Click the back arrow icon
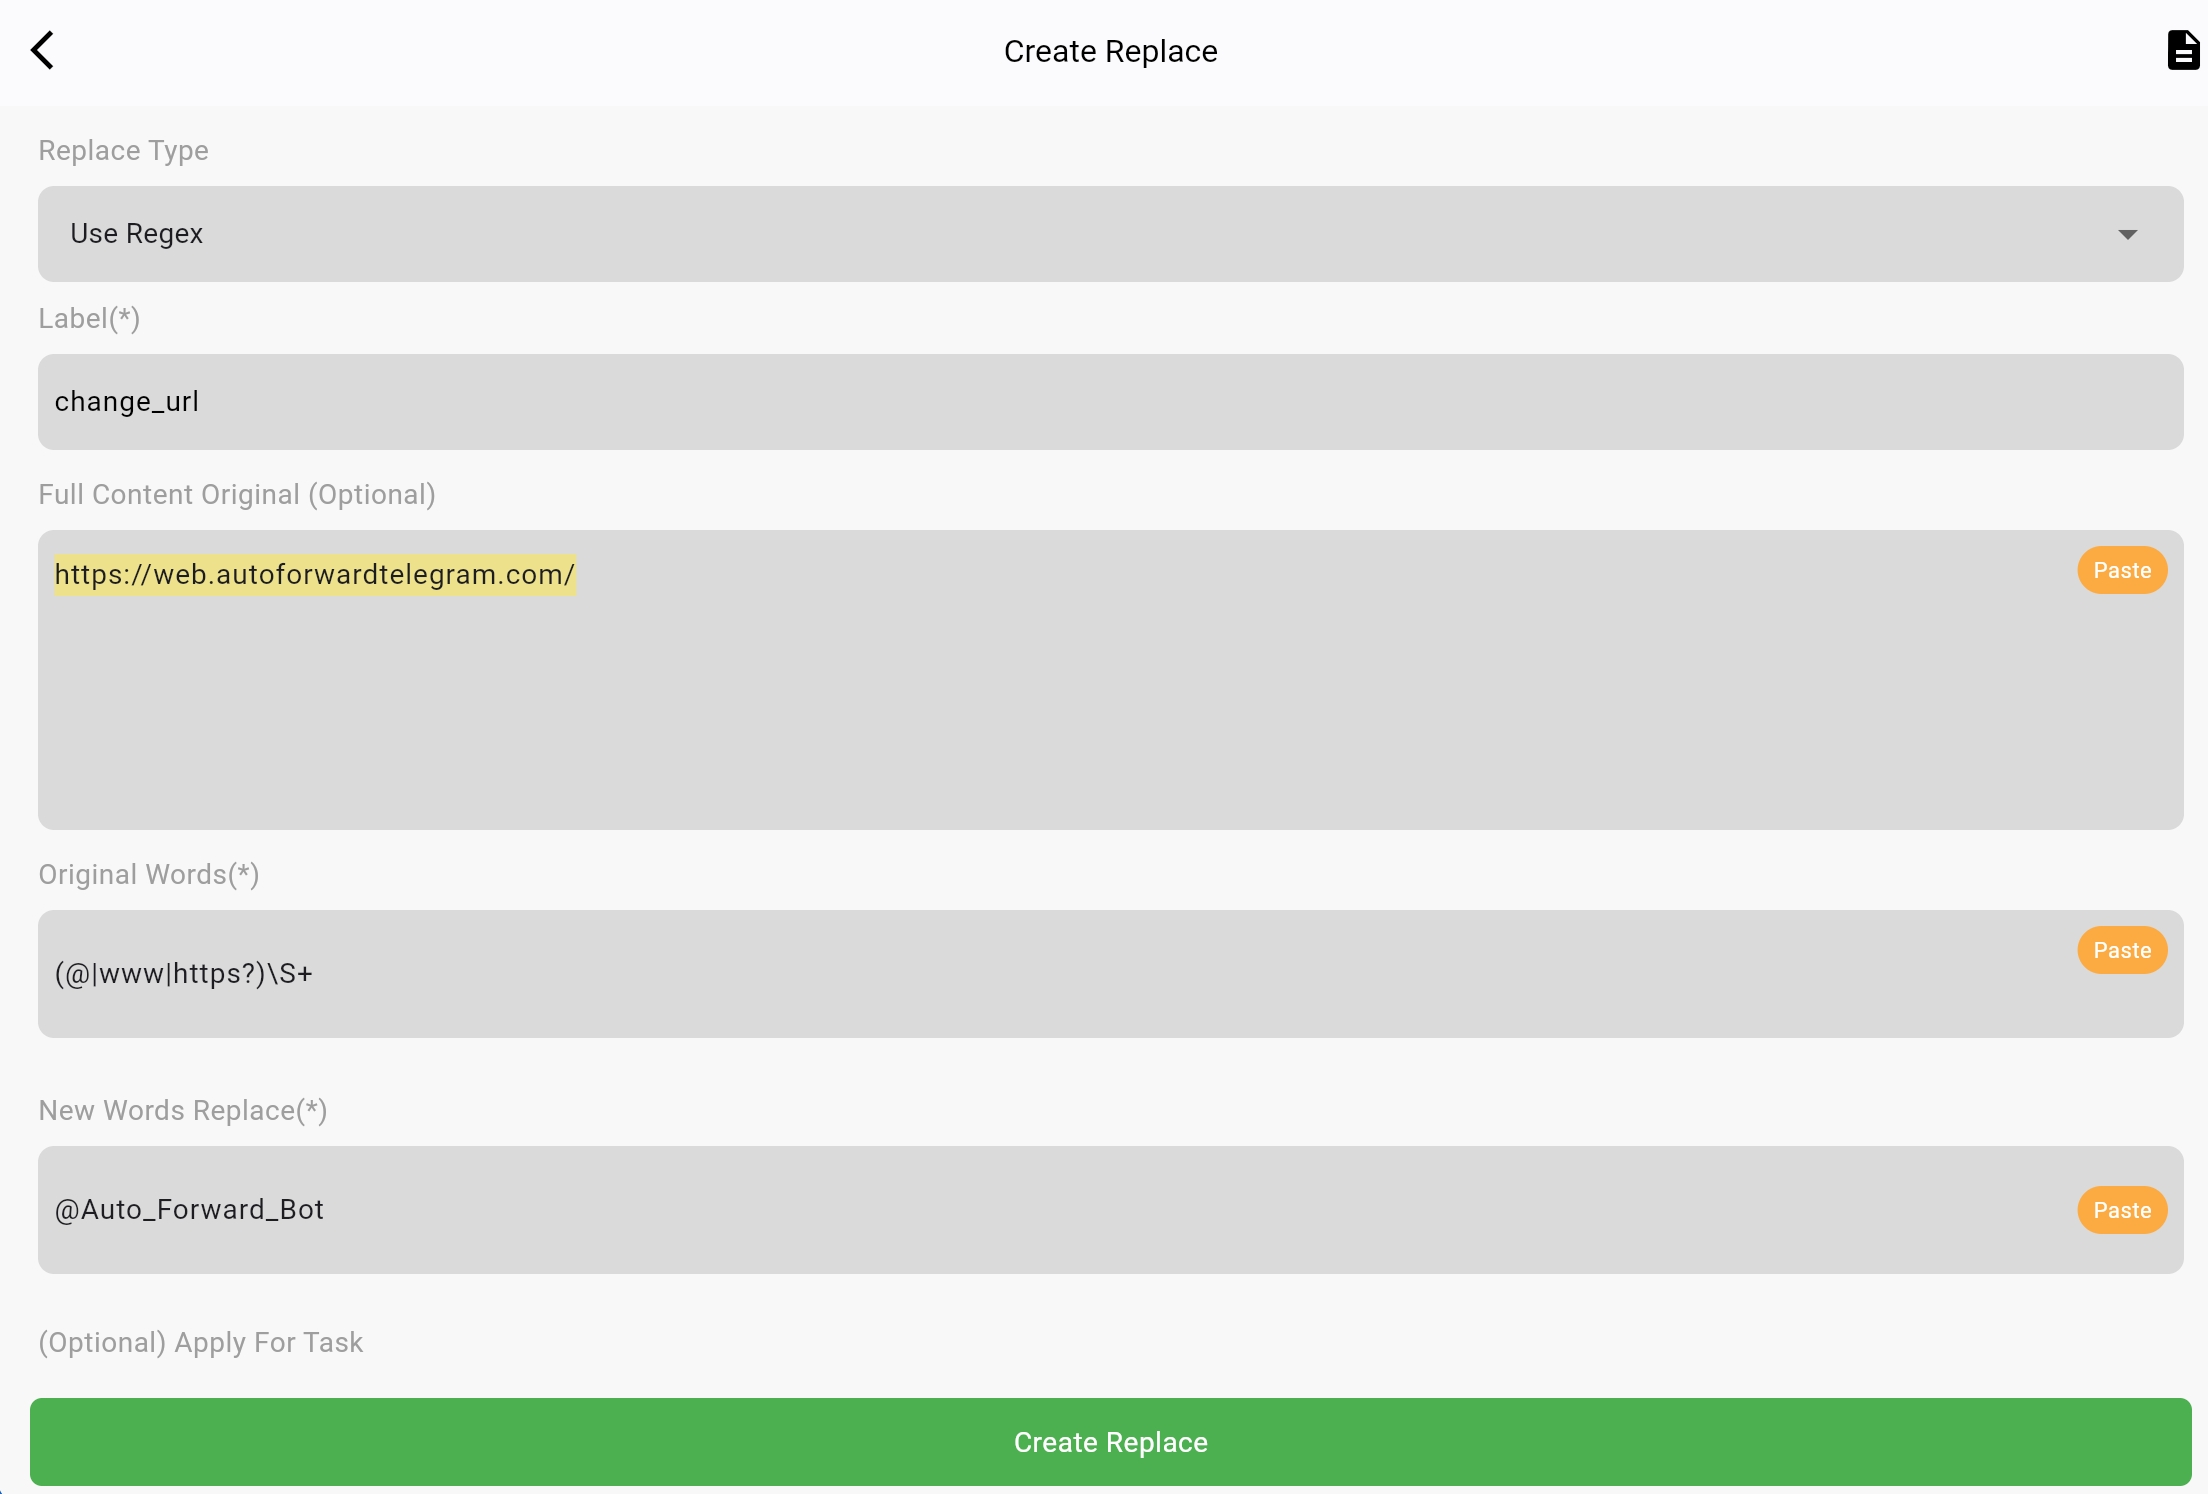2208x1494 pixels. 42,50
